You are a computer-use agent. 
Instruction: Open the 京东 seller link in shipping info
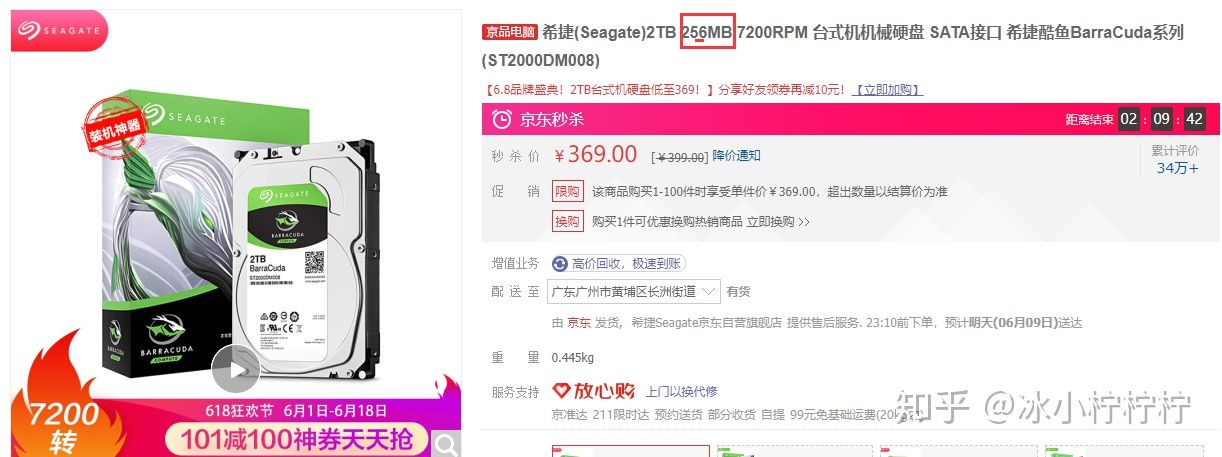click(579, 323)
